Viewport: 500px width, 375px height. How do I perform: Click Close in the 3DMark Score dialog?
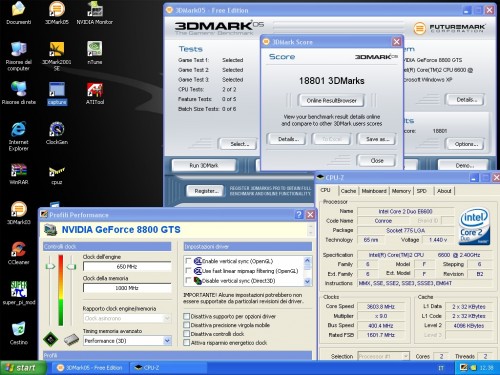(377, 161)
